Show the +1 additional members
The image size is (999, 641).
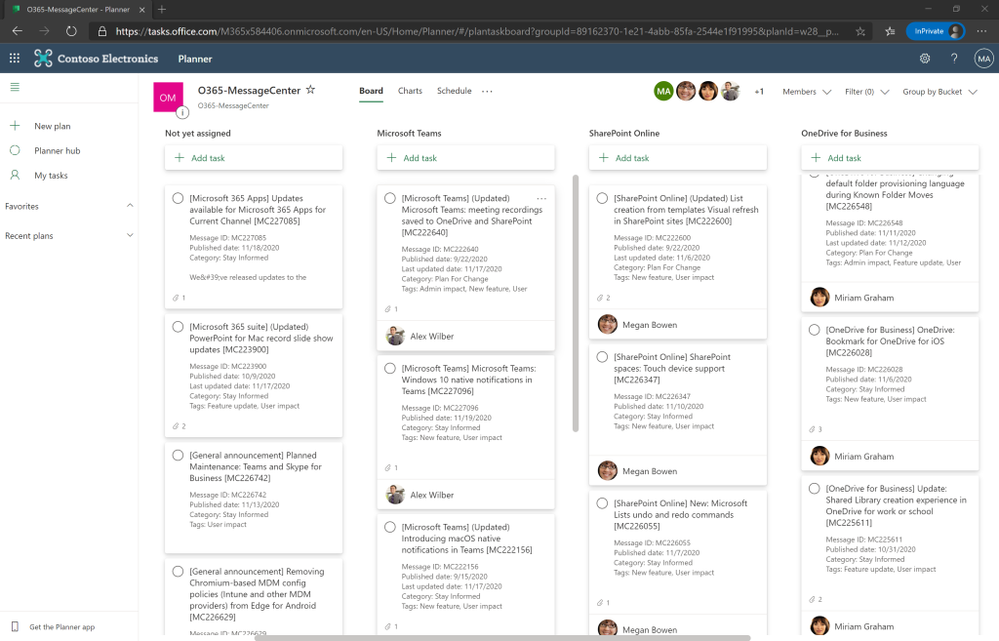[759, 92]
